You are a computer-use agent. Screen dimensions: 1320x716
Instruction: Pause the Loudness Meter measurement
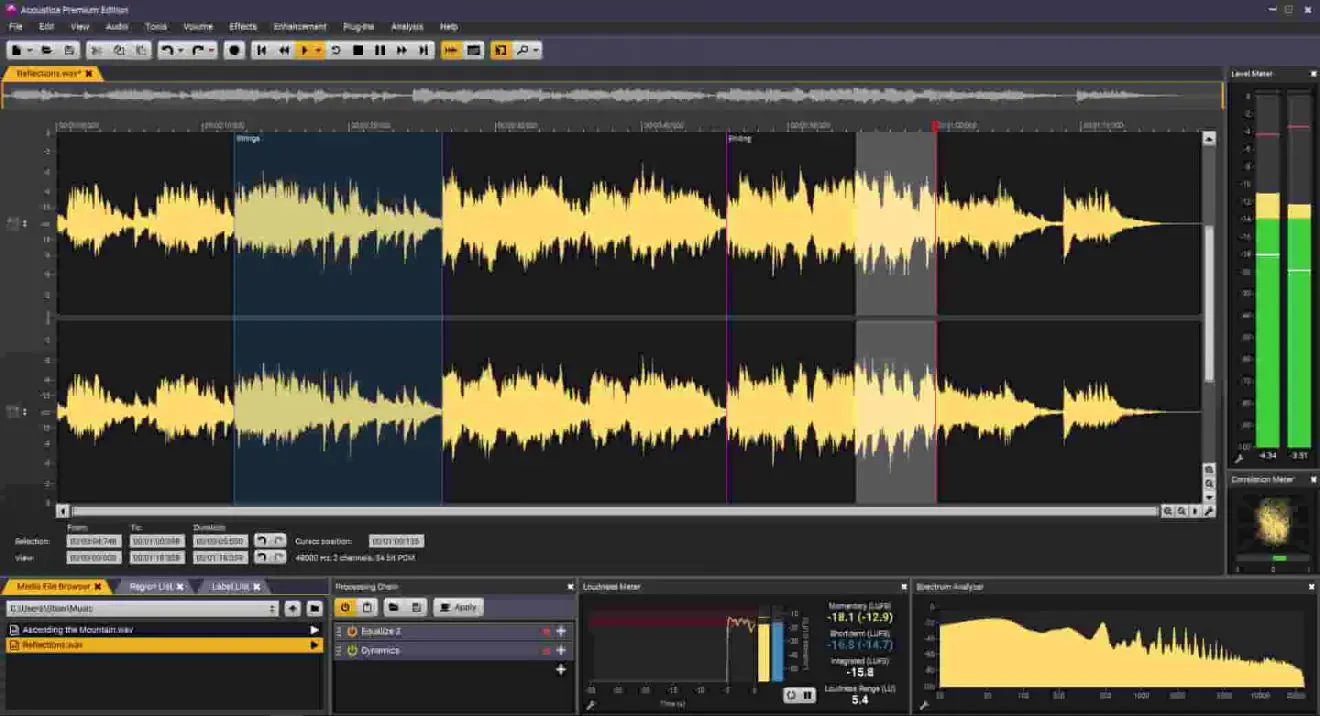[x=810, y=694]
